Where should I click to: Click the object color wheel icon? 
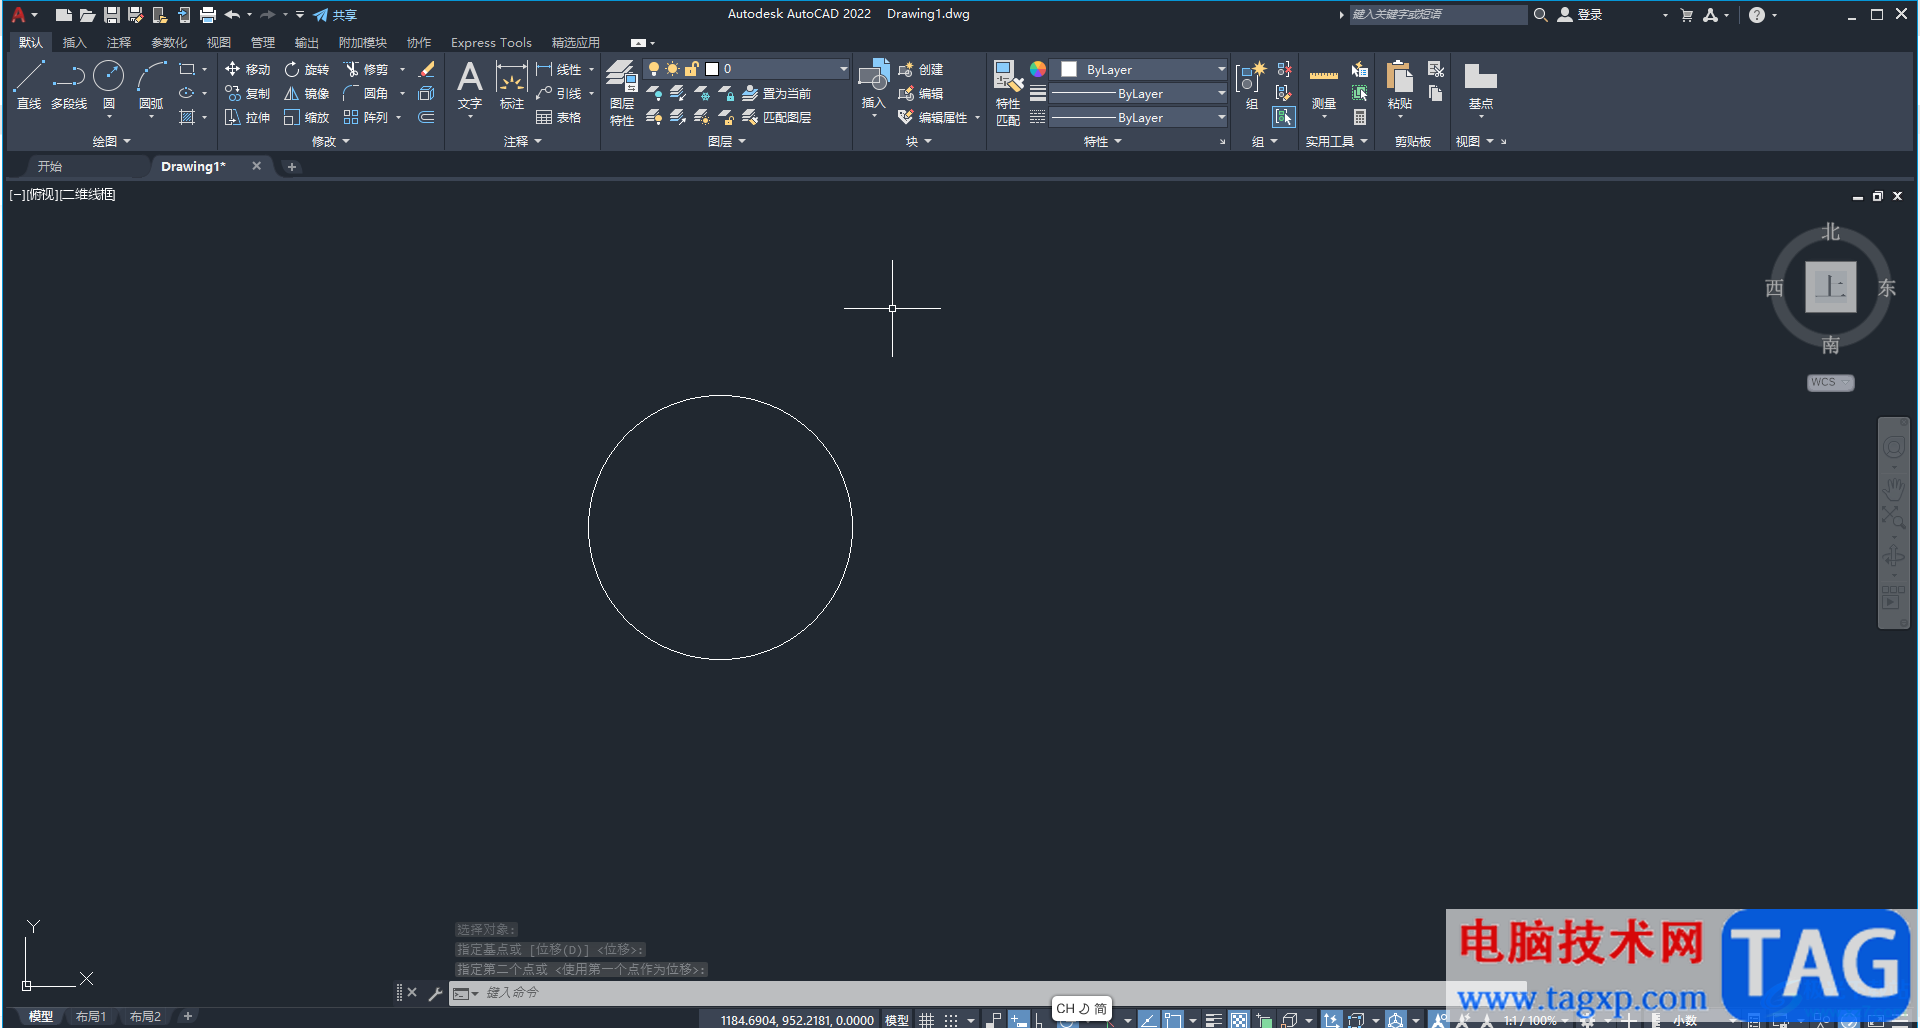(x=1038, y=69)
